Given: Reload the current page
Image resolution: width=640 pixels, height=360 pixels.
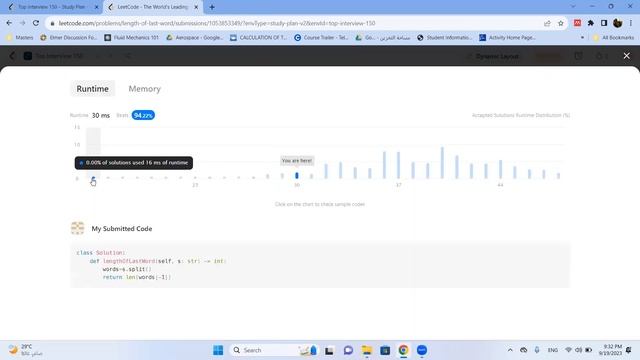Looking at the screenshot, I should (36, 23).
